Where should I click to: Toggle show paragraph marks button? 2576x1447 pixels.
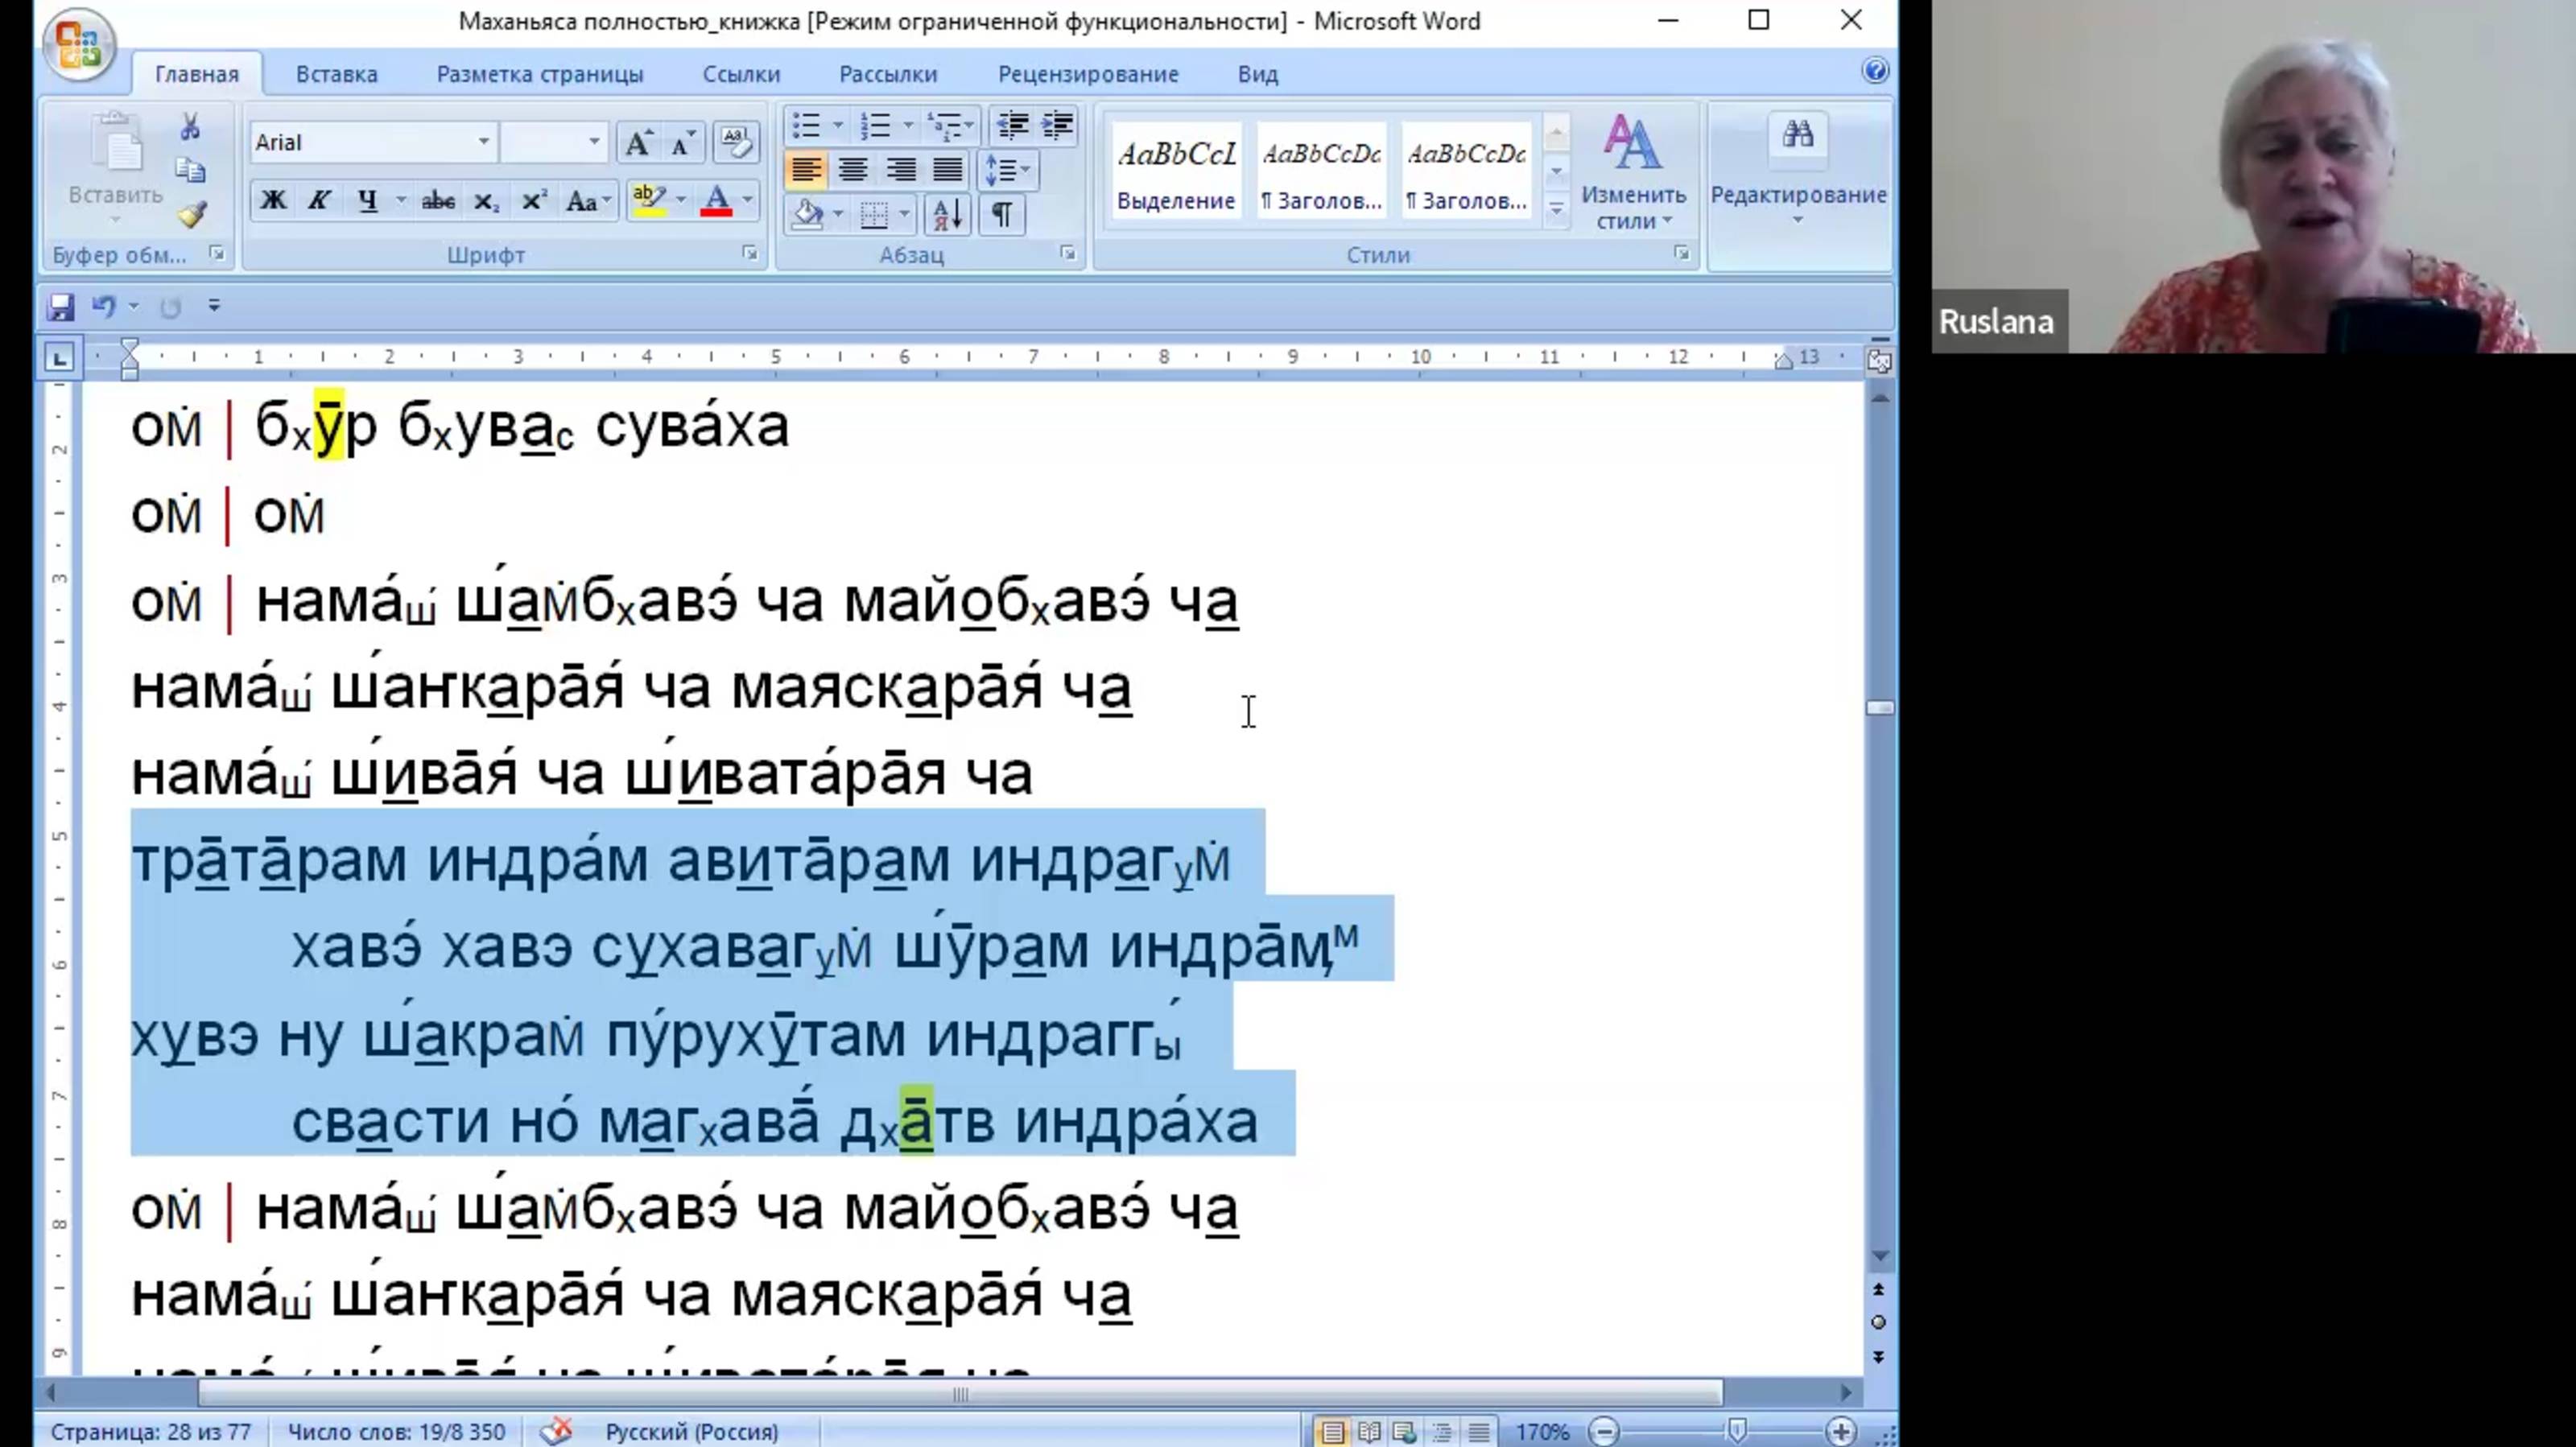coord(1002,215)
